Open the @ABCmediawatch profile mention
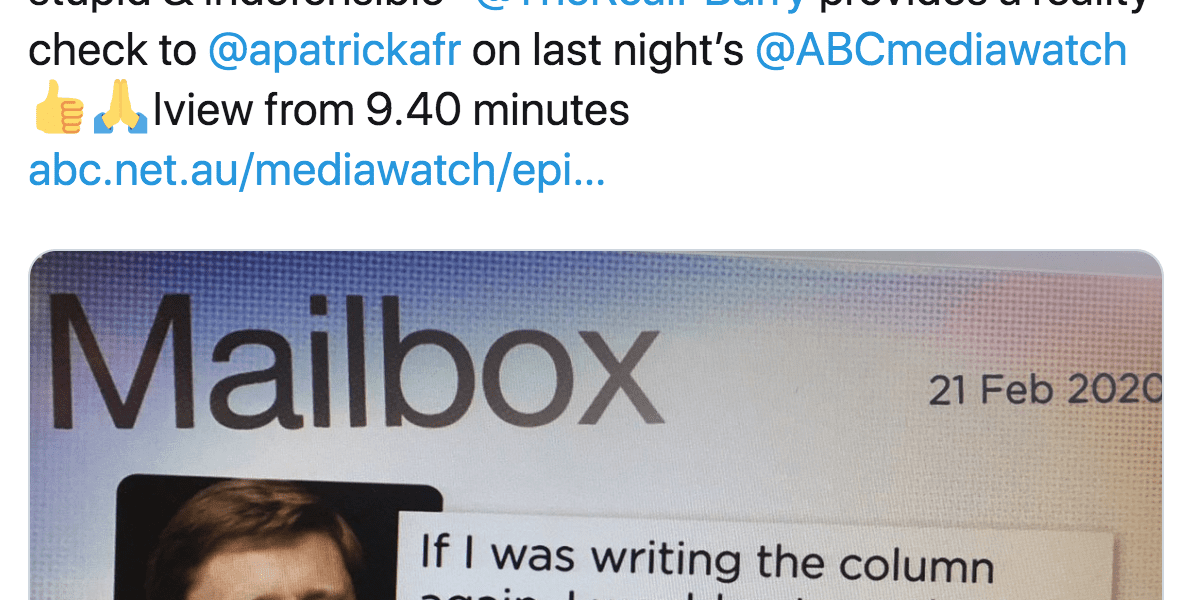 coord(941,50)
